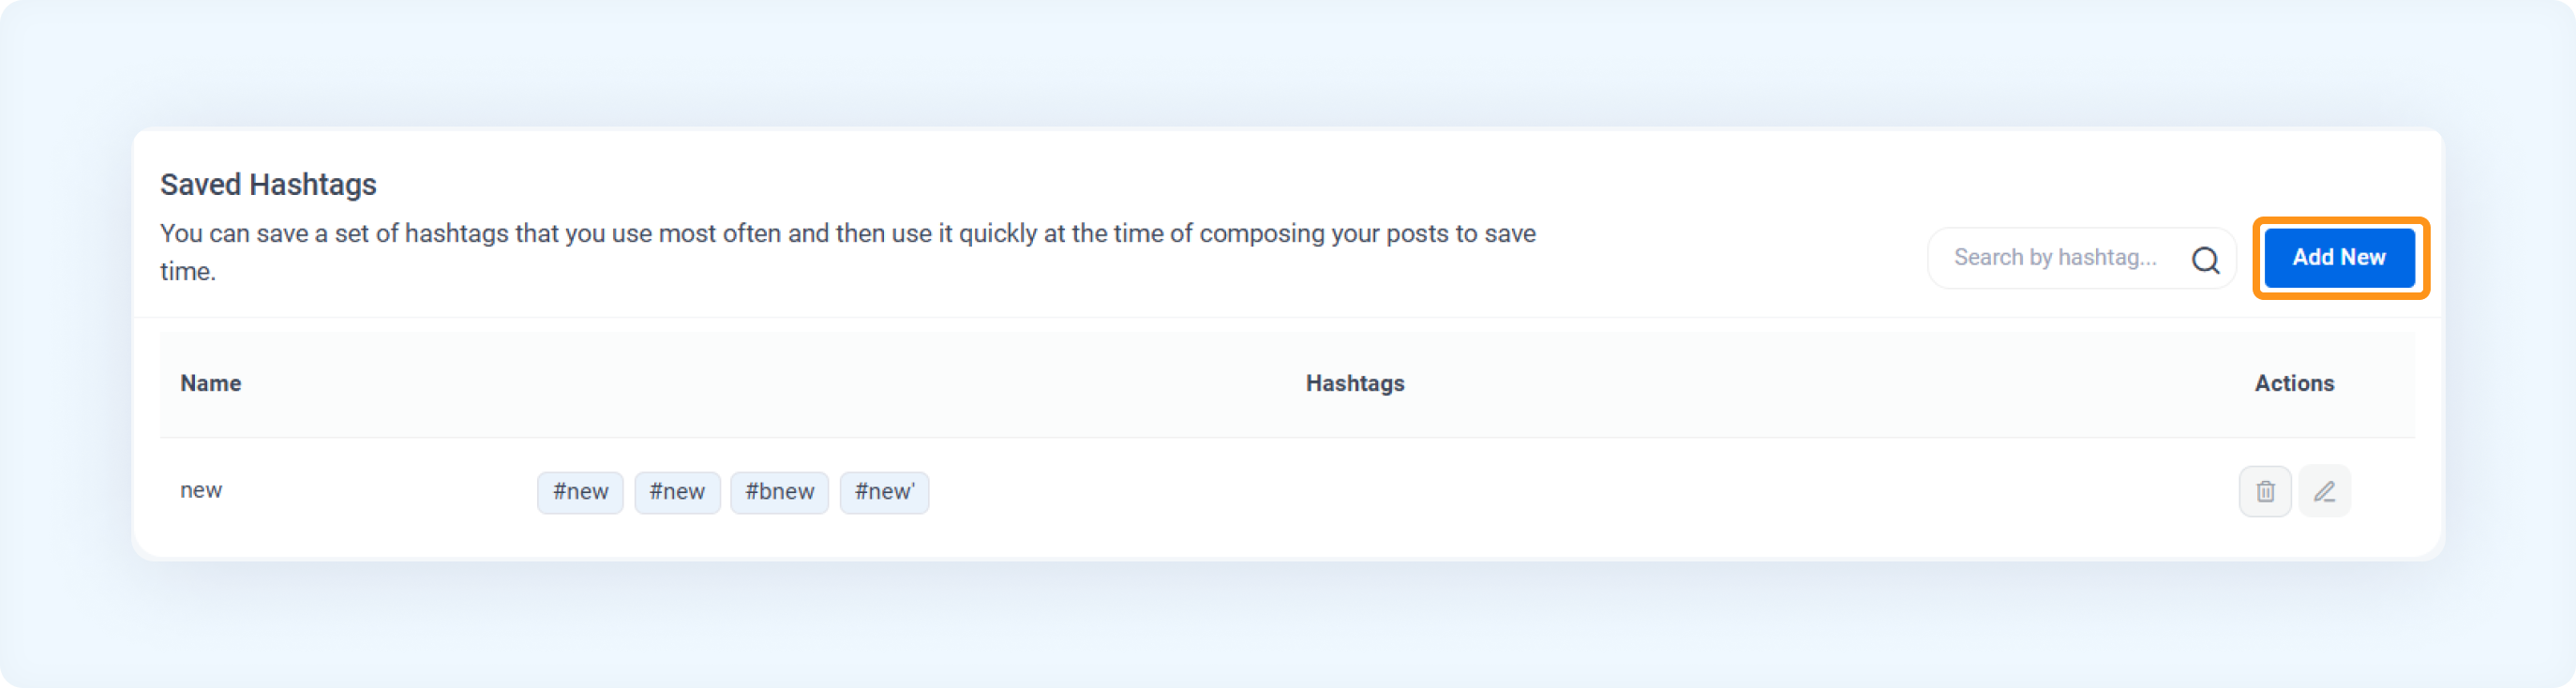Viewport: 2576px width, 688px height.
Task: Select the #bnew hashtag chip
Action: coord(779,492)
